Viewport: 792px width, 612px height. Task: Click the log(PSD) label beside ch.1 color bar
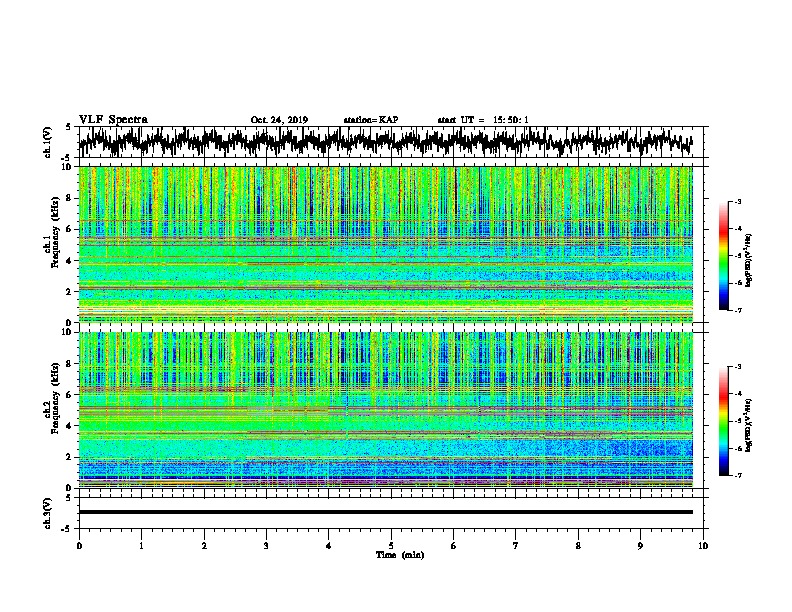coord(749,260)
